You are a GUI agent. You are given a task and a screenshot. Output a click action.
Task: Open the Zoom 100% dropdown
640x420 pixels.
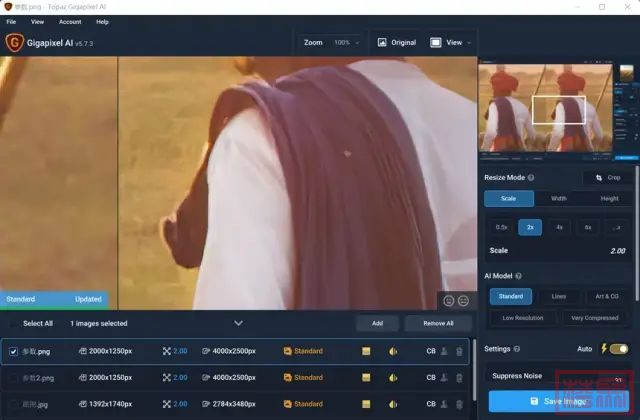click(x=347, y=42)
